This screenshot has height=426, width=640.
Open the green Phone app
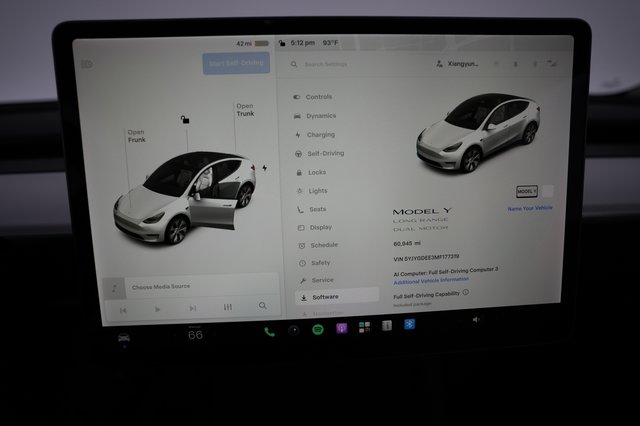click(269, 332)
